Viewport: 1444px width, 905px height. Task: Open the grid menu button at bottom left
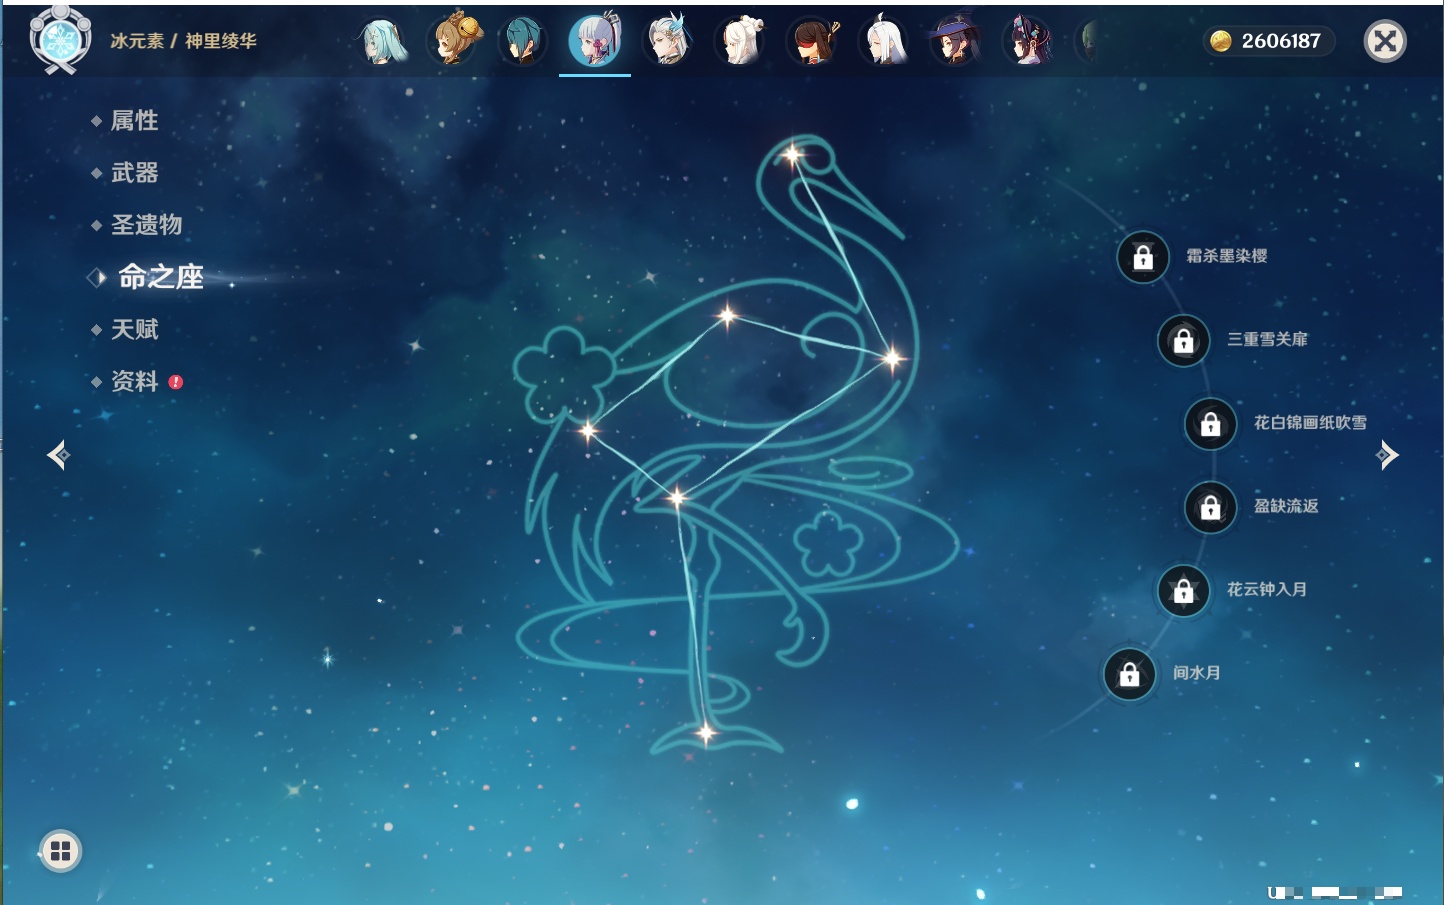(61, 851)
